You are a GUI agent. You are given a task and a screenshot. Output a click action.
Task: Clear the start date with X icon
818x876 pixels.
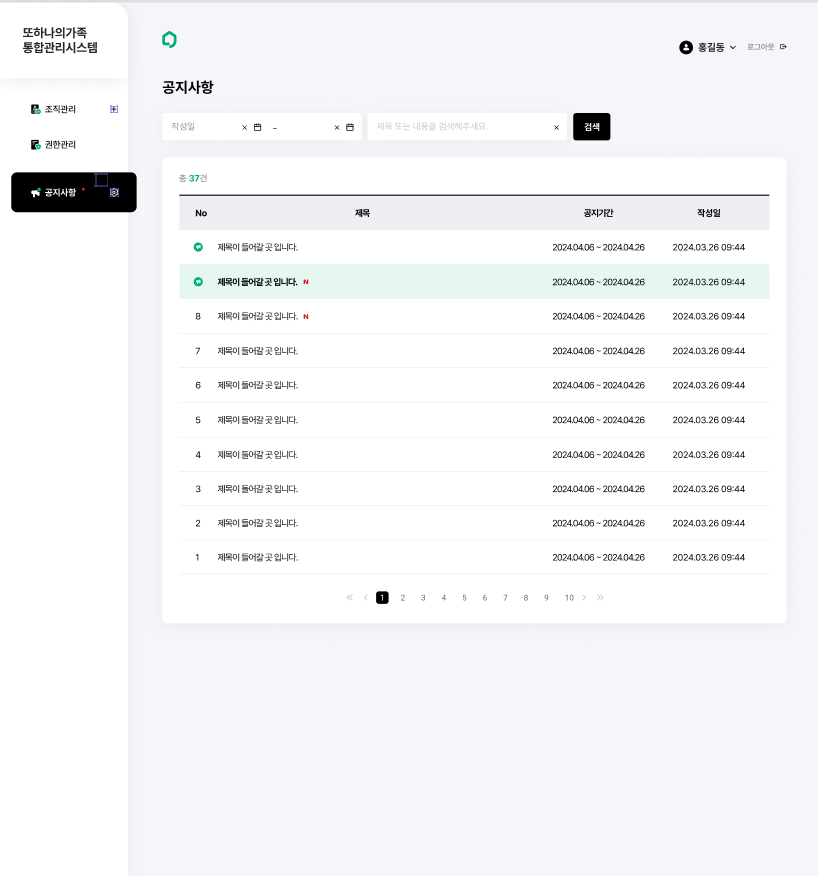[x=244, y=127]
